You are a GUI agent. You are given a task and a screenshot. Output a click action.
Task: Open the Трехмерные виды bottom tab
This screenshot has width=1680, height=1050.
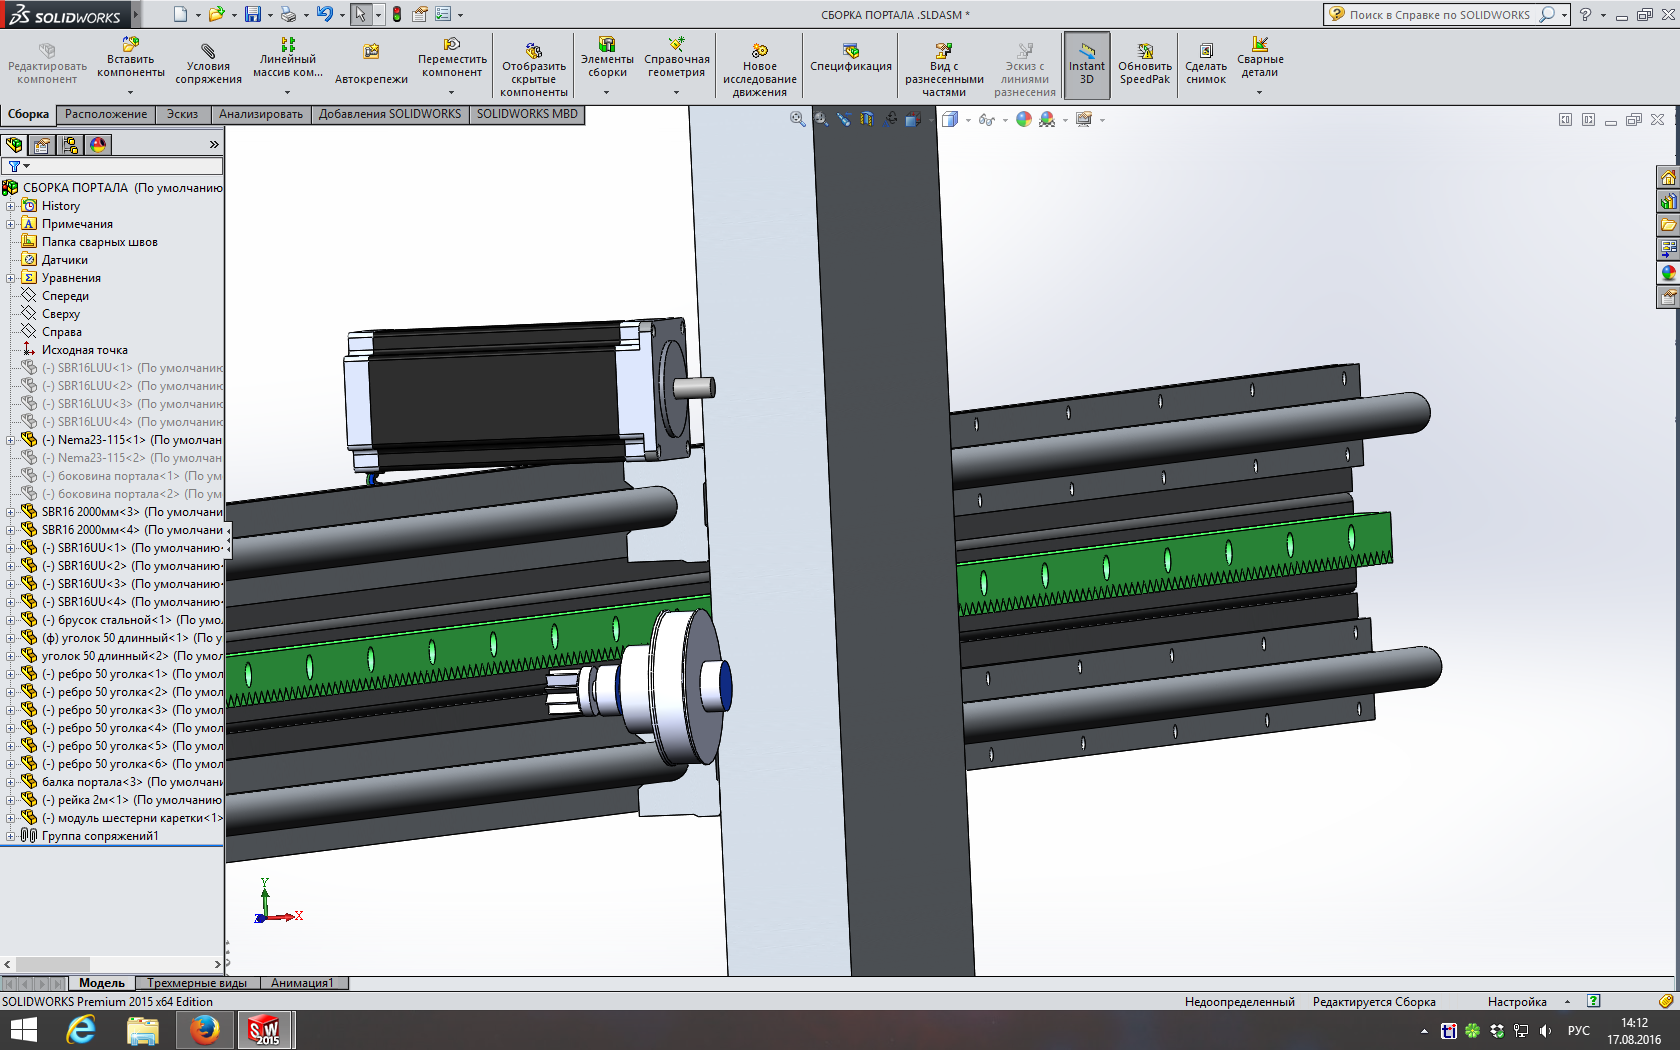[197, 983]
